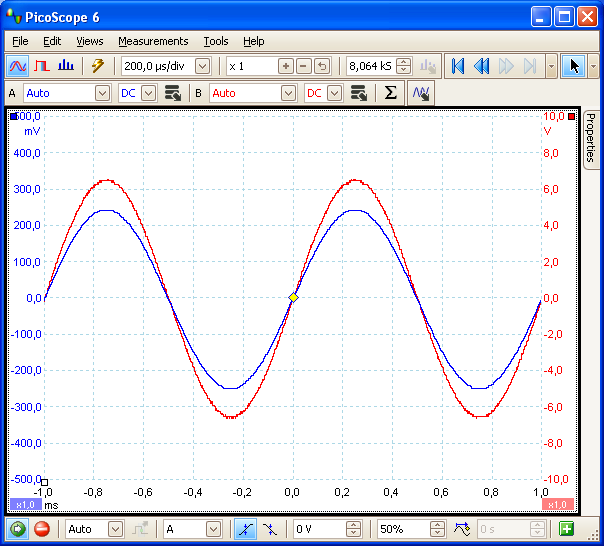Open the Help menu
Viewport: 604px width, 546px height.
click(x=253, y=41)
